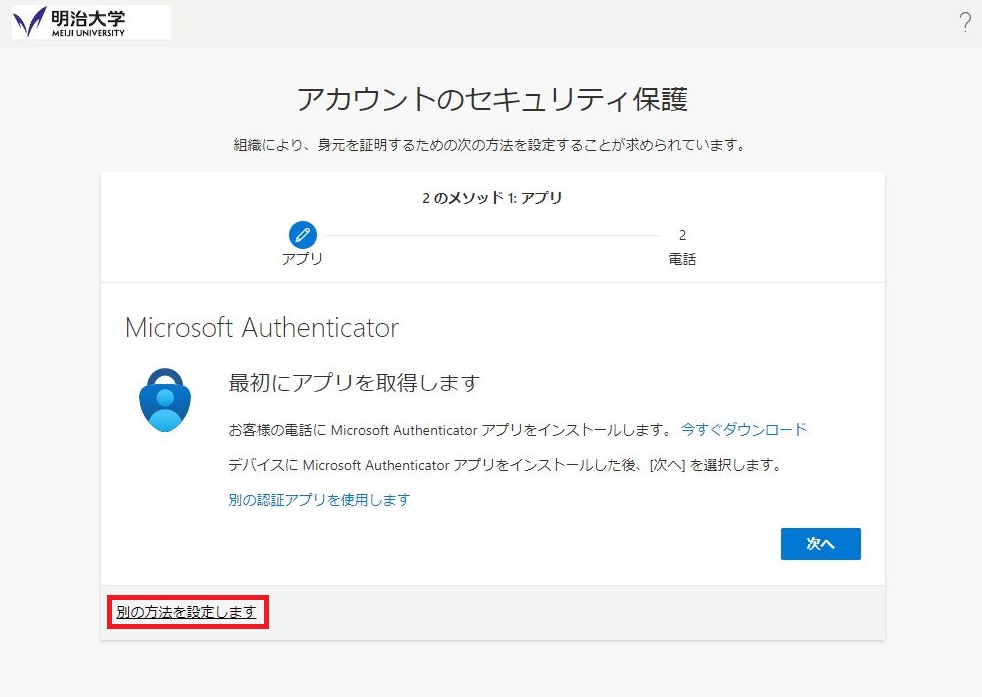The height and width of the screenshot is (697, 982).
Task: Open the help question mark icon
Action: 965,22
